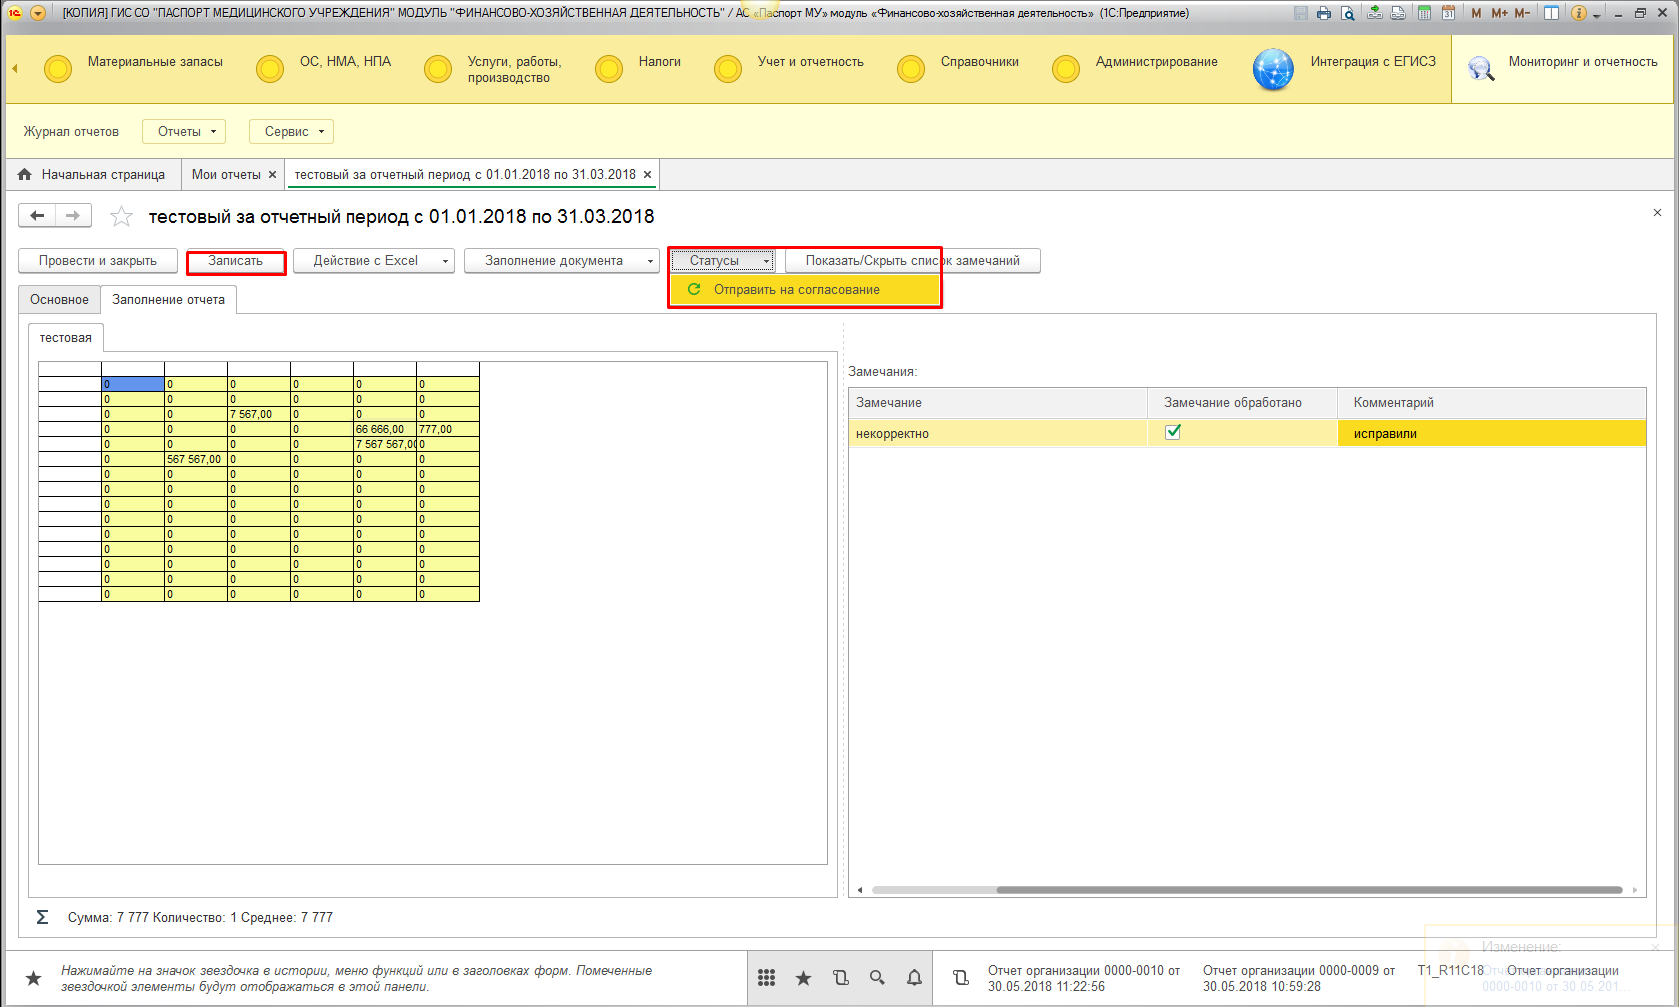This screenshot has width=1679, height=1007.
Task: Add report to favorites with star outline
Action: click(x=121, y=217)
